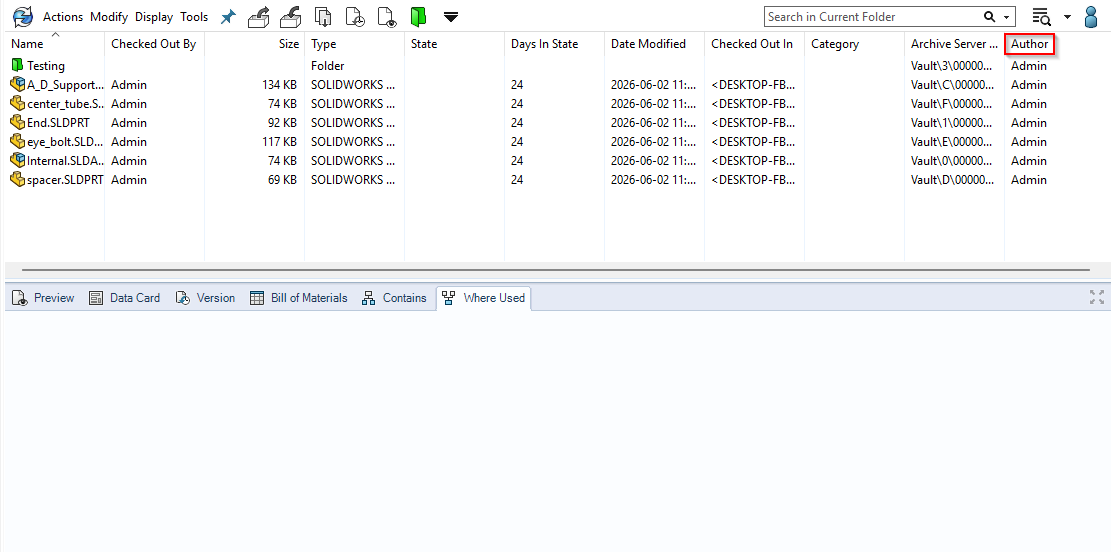The image size is (1111, 552).
Task: Click the box icon with arrow curving right
Action: pos(260,16)
